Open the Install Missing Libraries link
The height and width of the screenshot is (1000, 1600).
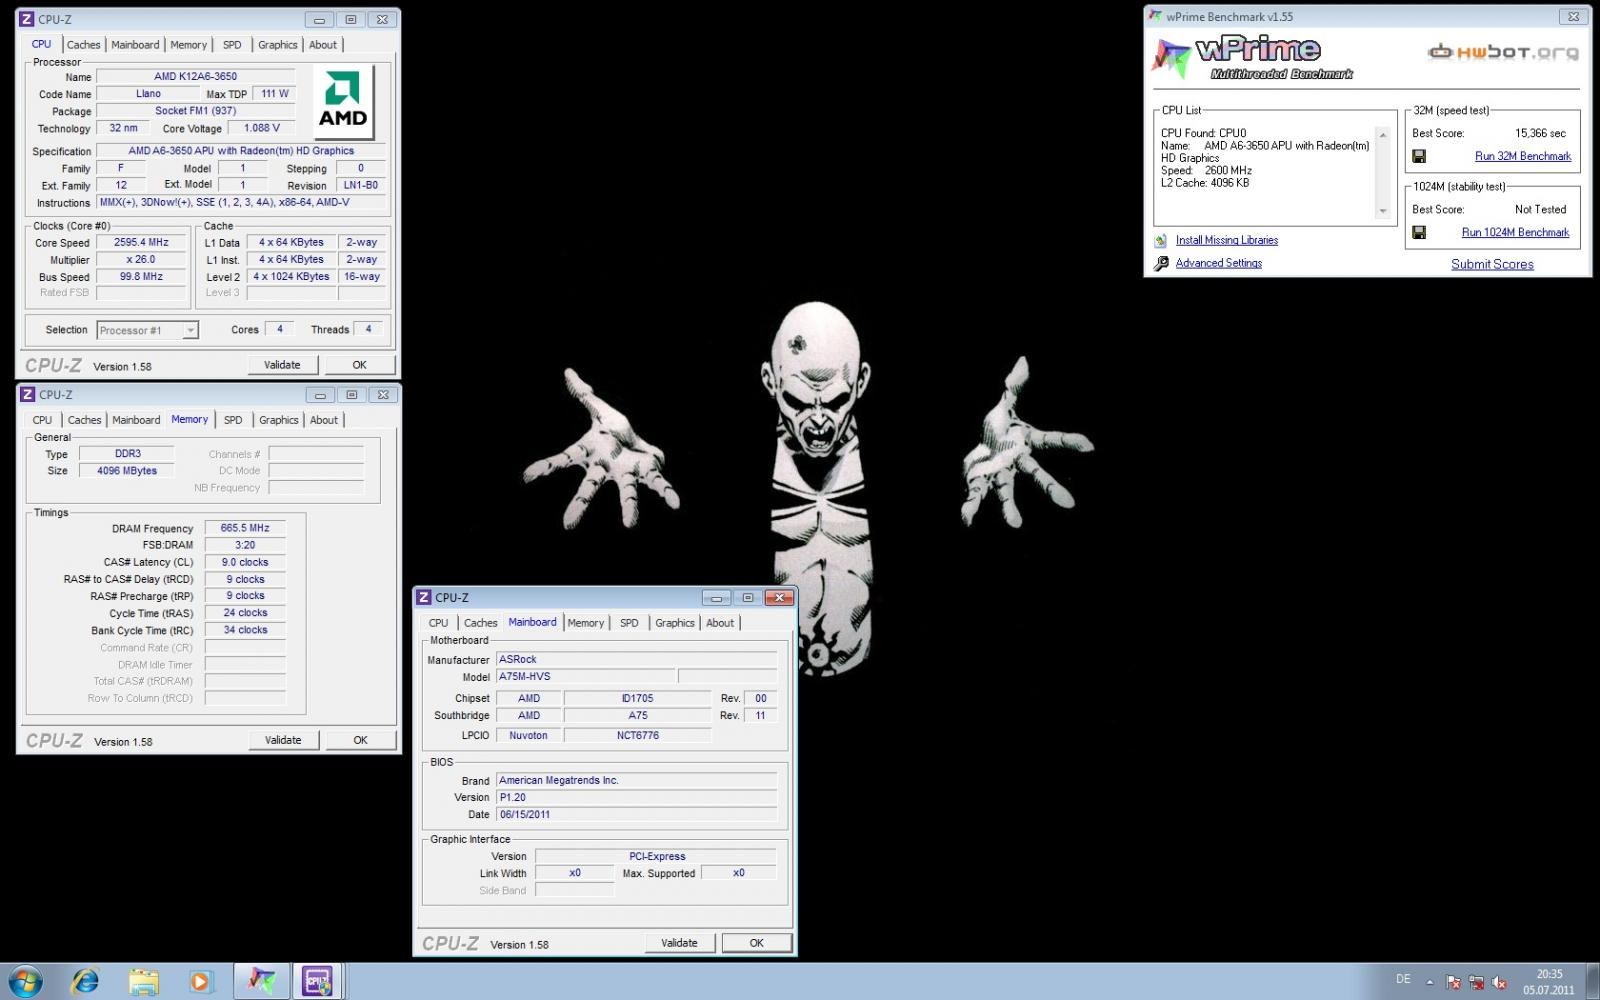pos(1227,240)
